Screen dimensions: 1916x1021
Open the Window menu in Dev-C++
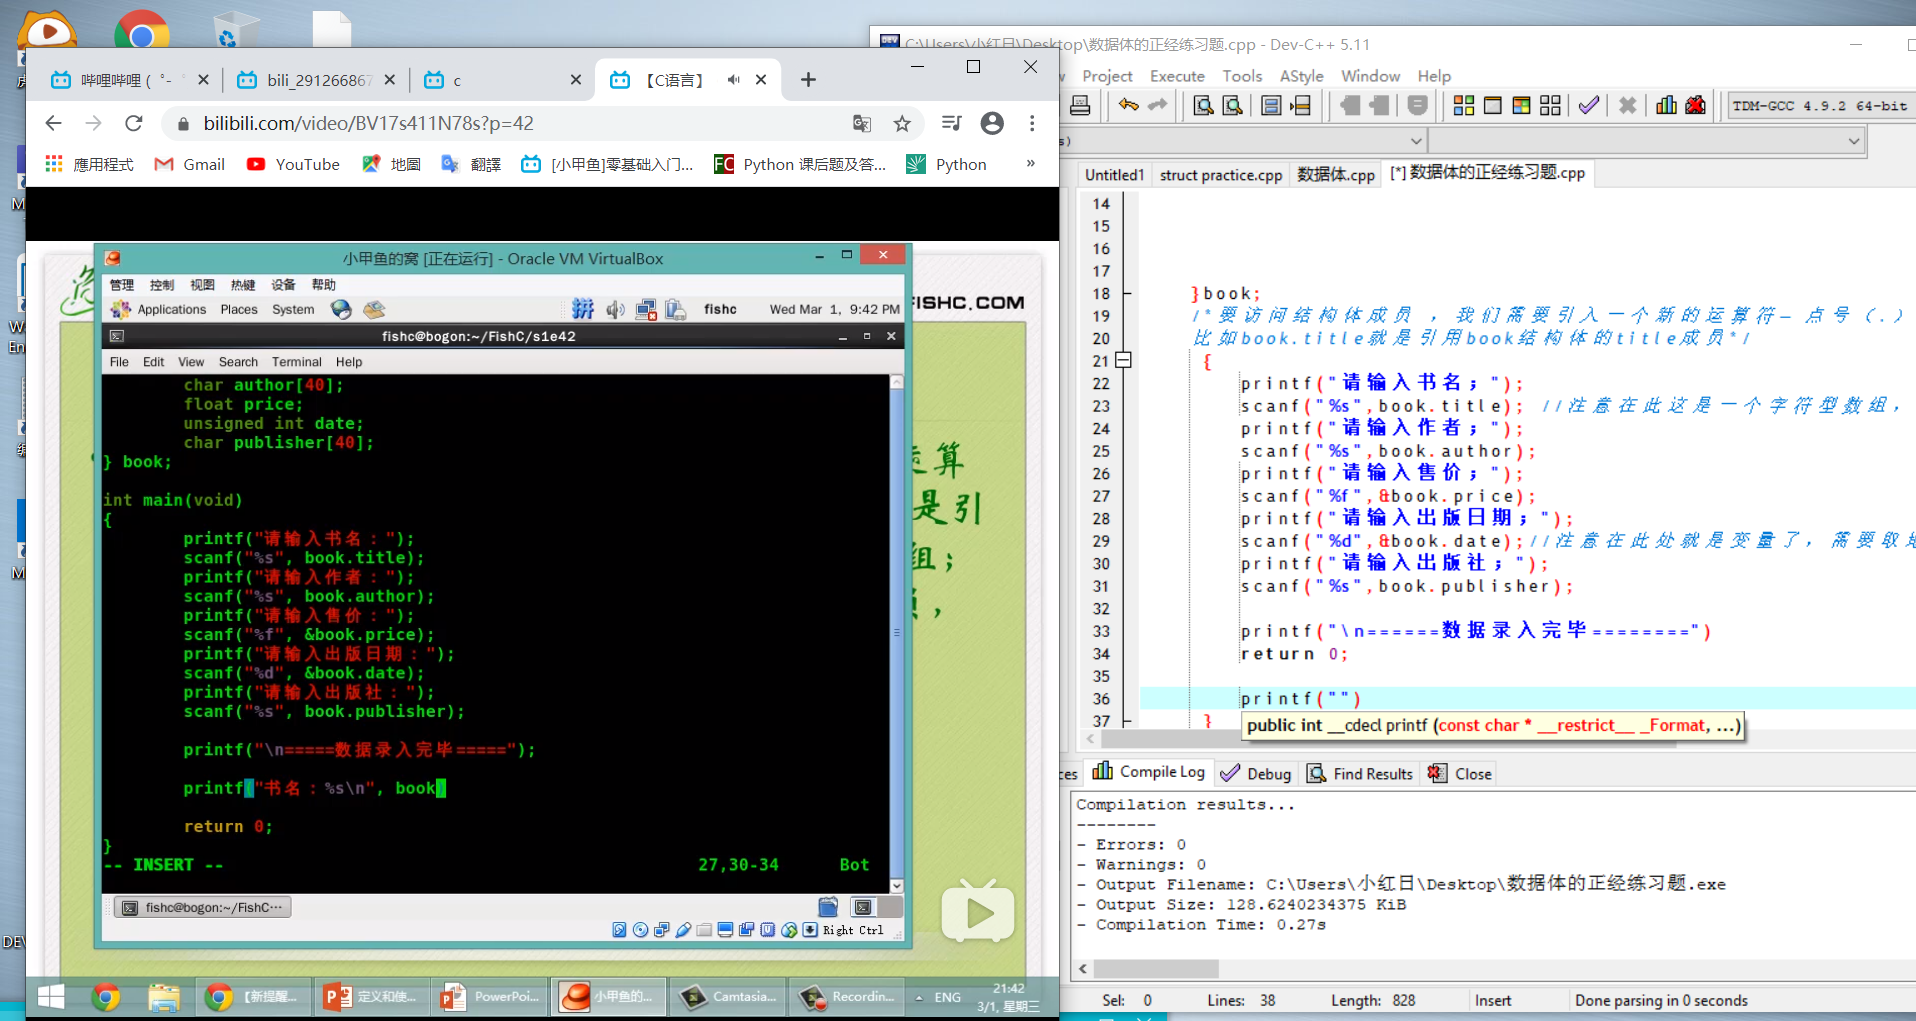(1370, 76)
